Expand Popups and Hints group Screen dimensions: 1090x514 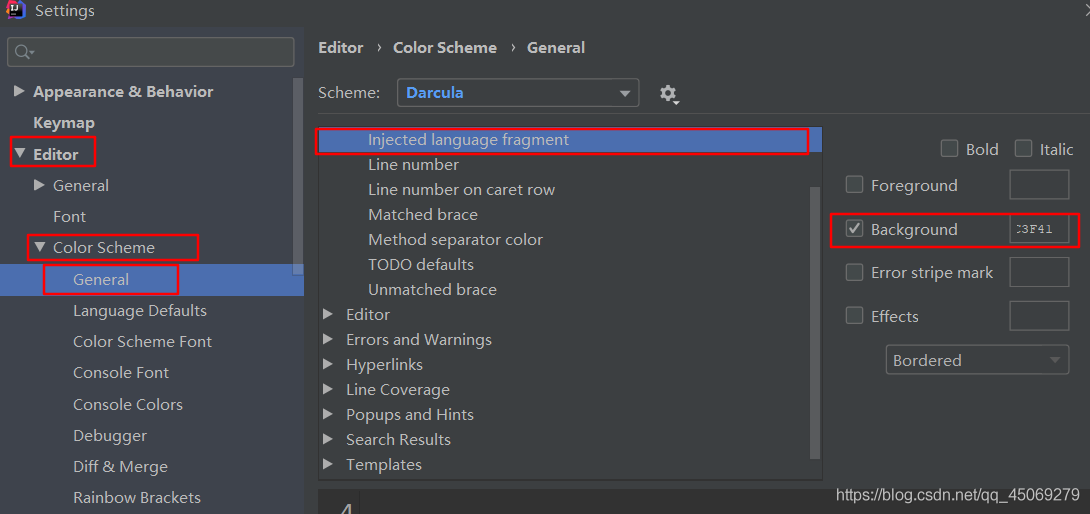[x=329, y=415]
